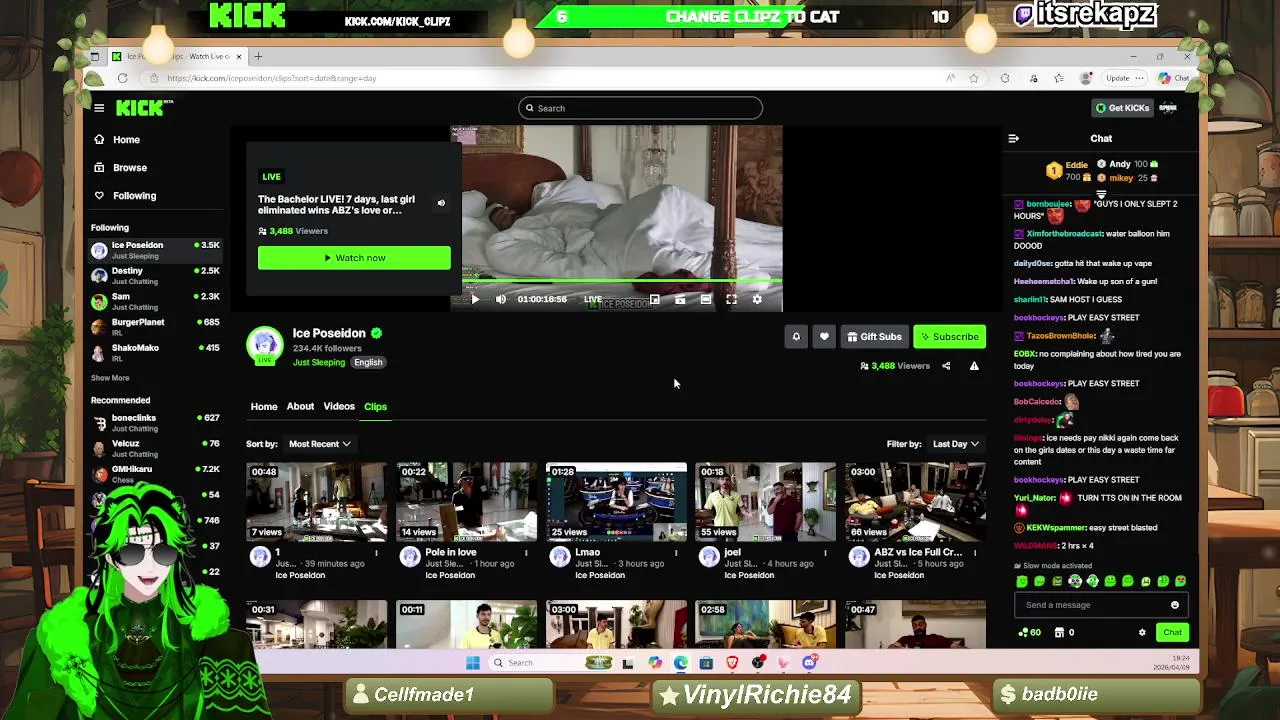
Task: Open the Windows Start button in taskbar
Action: pyautogui.click(x=473, y=662)
